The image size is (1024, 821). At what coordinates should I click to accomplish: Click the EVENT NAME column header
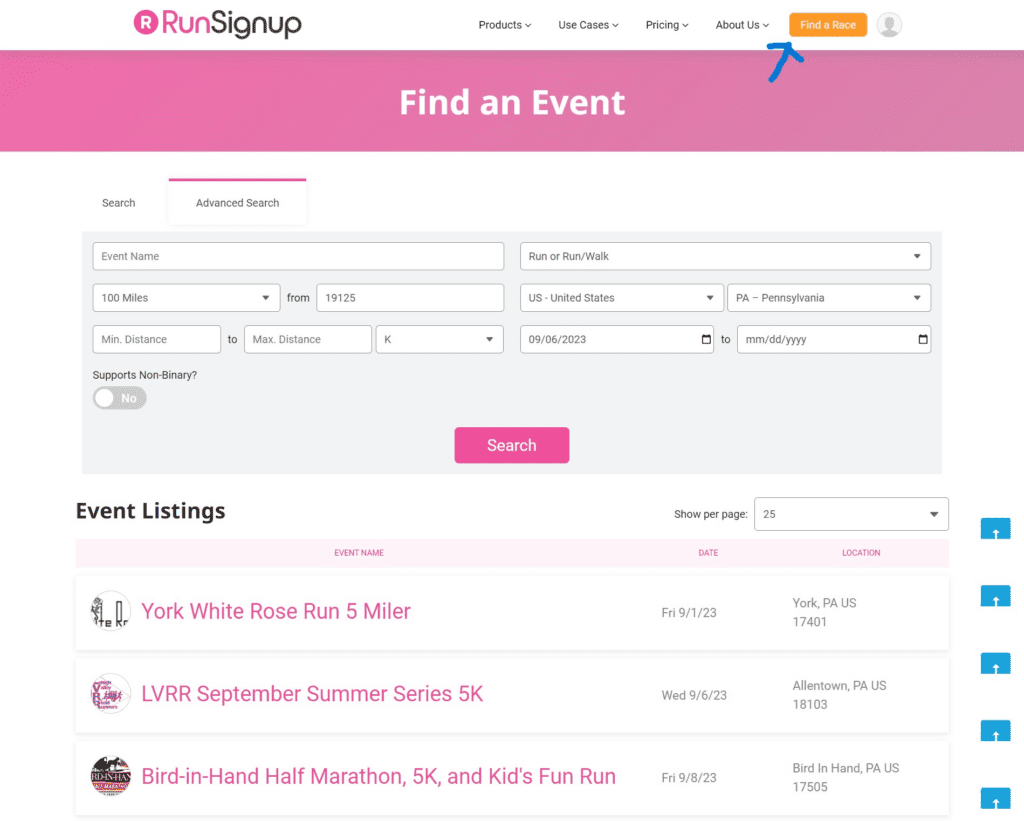(x=359, y=553)
